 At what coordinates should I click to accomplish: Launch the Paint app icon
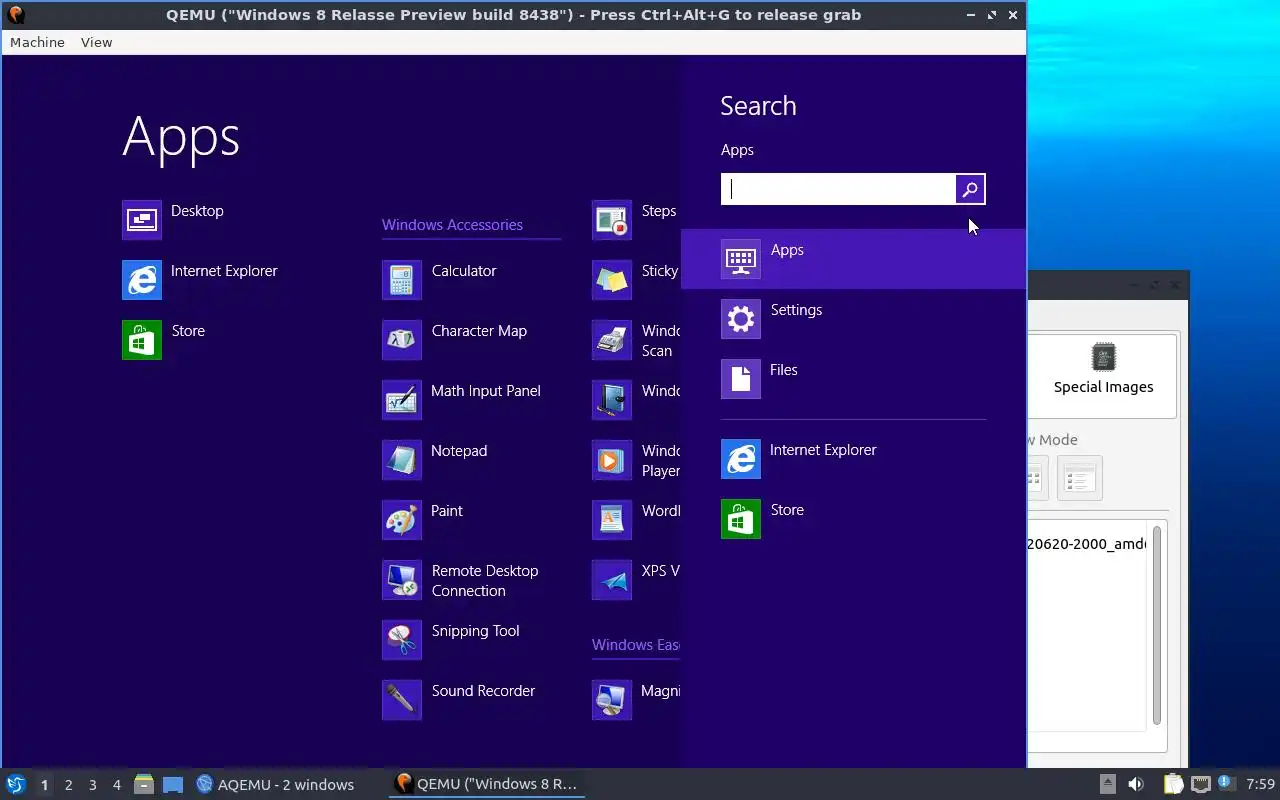point(402,520)
